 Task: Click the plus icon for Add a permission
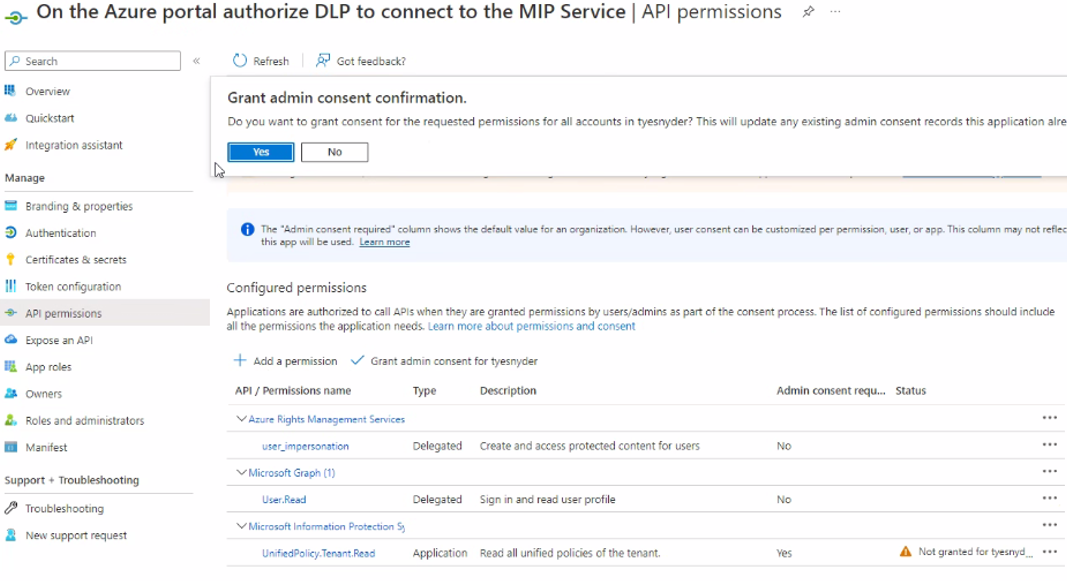(240, 361)
